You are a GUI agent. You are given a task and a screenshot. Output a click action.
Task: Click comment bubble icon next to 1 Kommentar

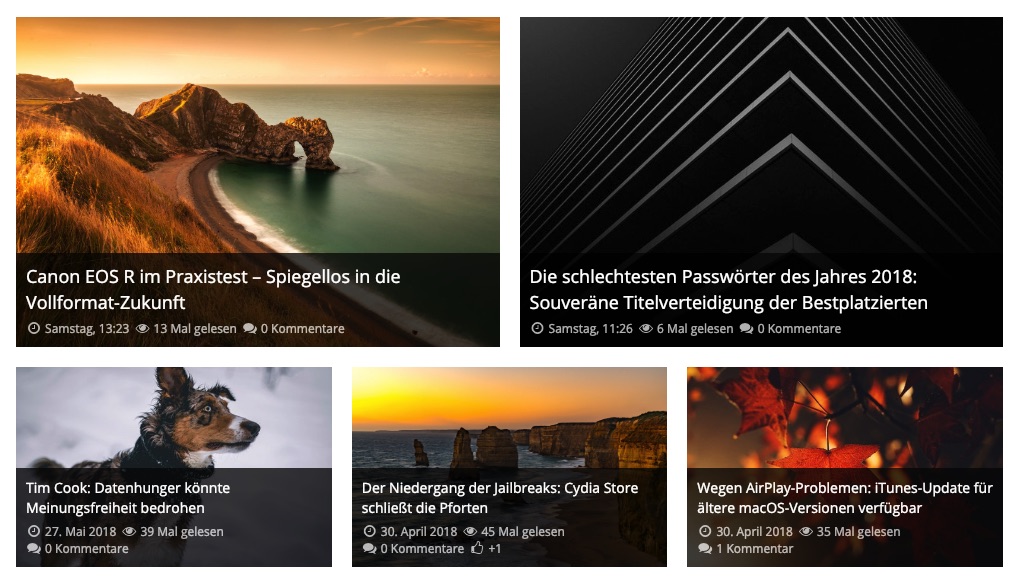tap(705, 549)
